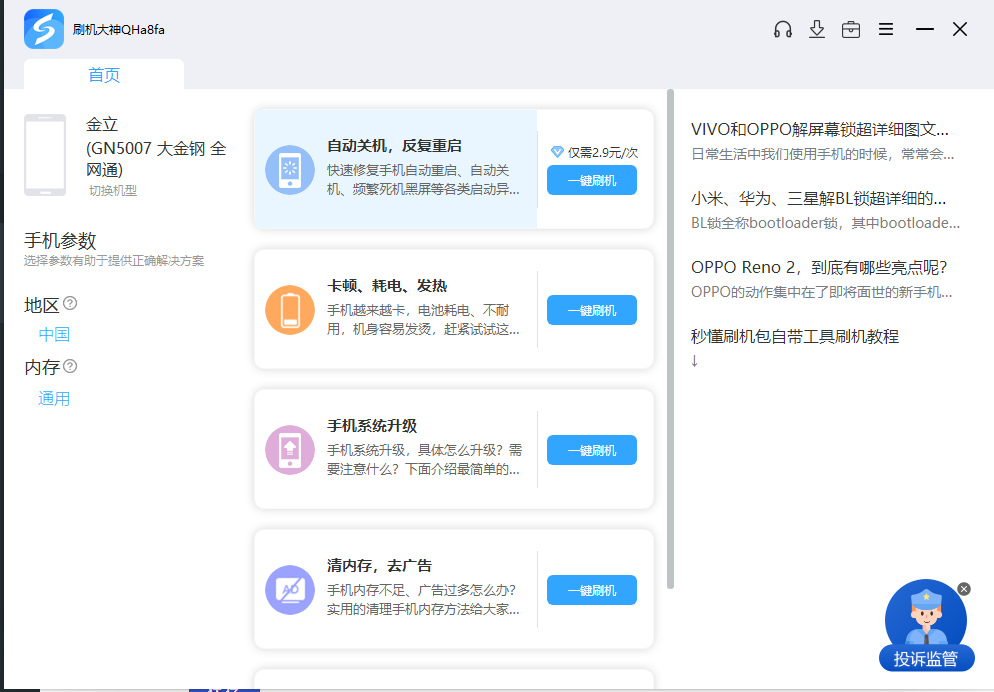Click the 仅需2.9元/次 price label

(x=603, y=153)
